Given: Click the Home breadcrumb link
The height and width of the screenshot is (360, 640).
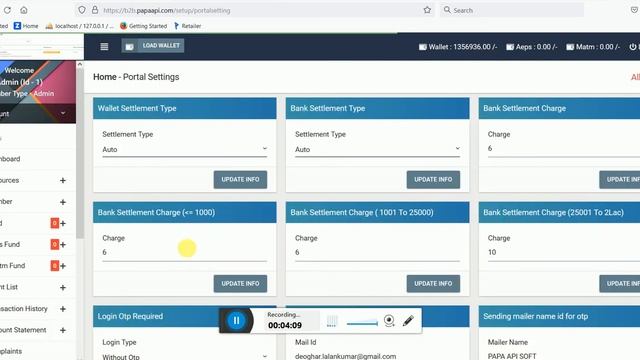Looking at the screenshot, I should (104, 77).
